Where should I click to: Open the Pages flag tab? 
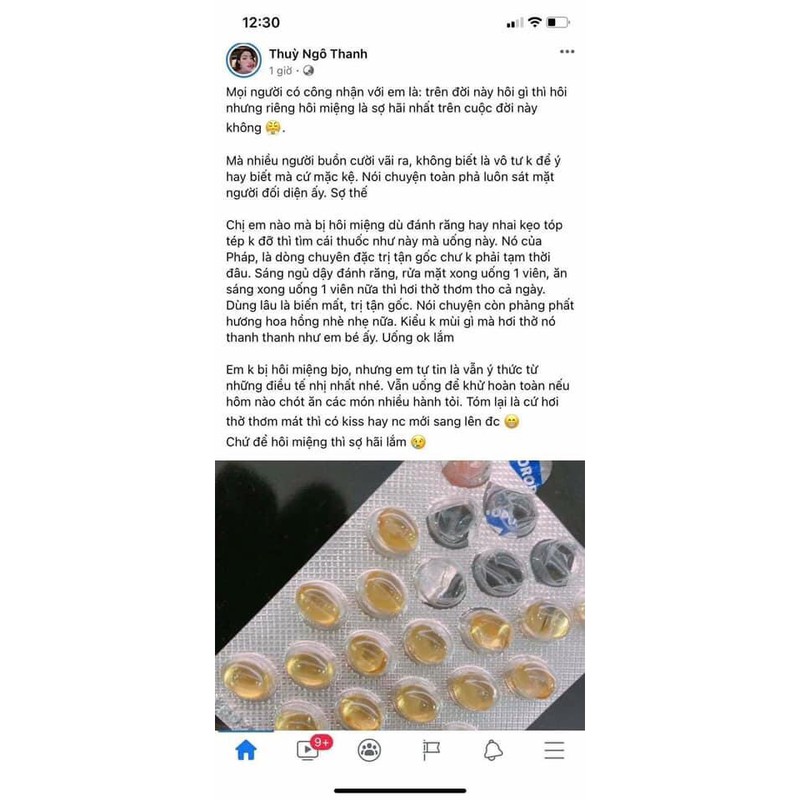tap(431, 750)
